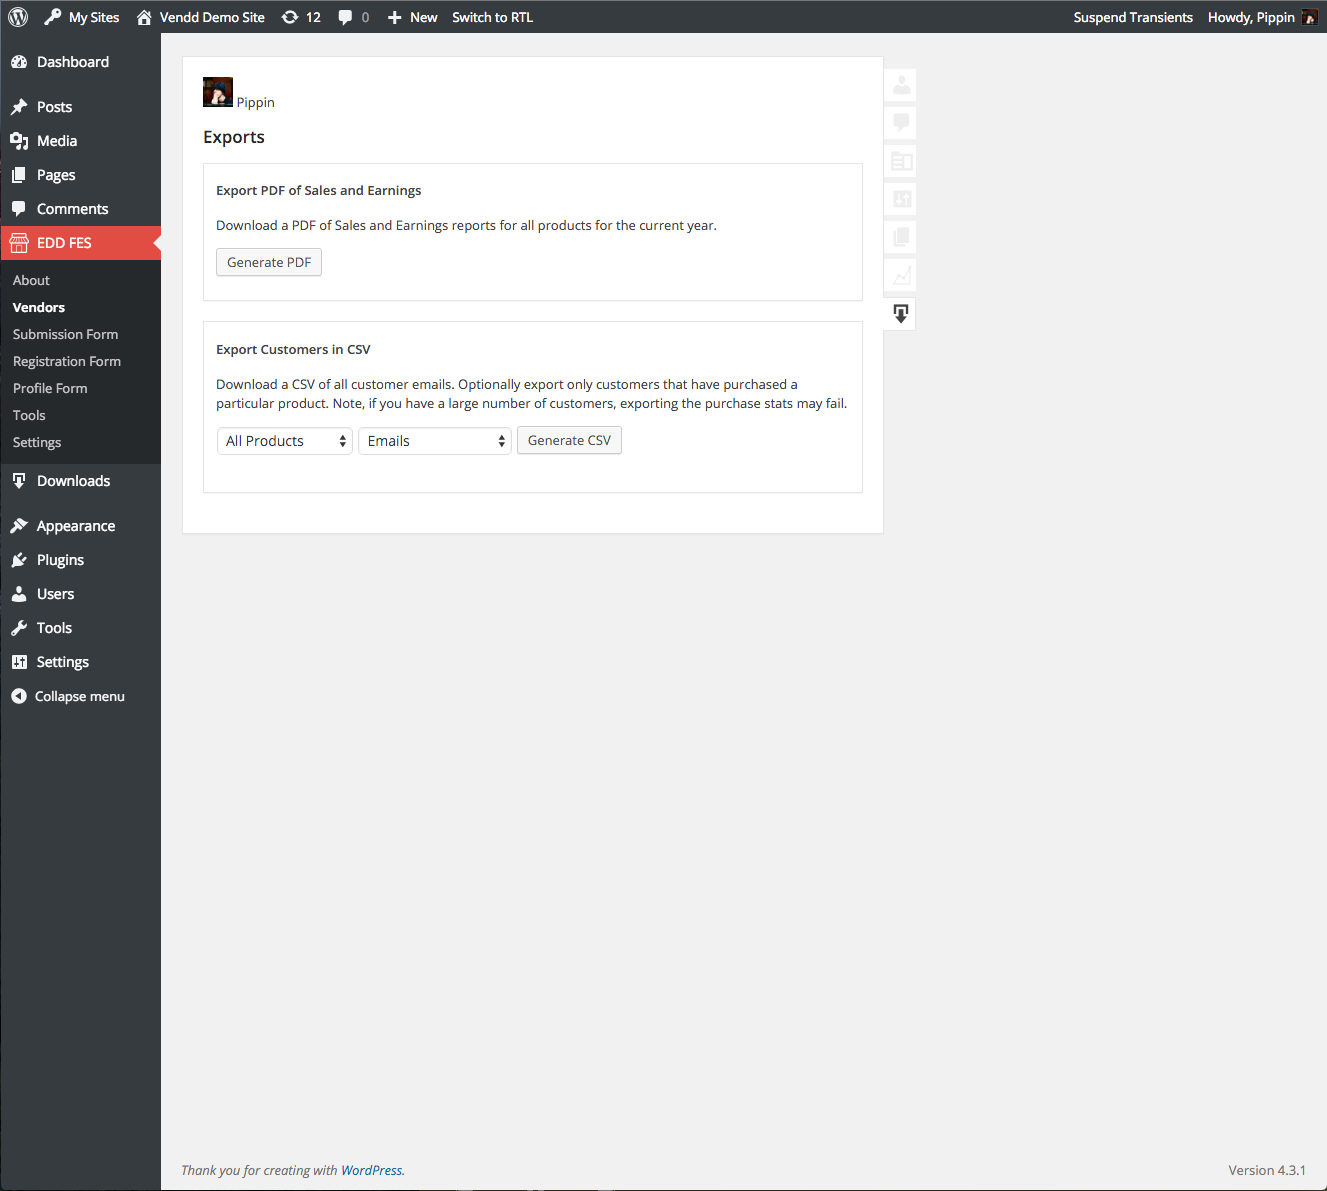The width and height of the screenshot is (1327, 1191).
Task: Click the settings sliders icon
Action: [x=899, y=199]
